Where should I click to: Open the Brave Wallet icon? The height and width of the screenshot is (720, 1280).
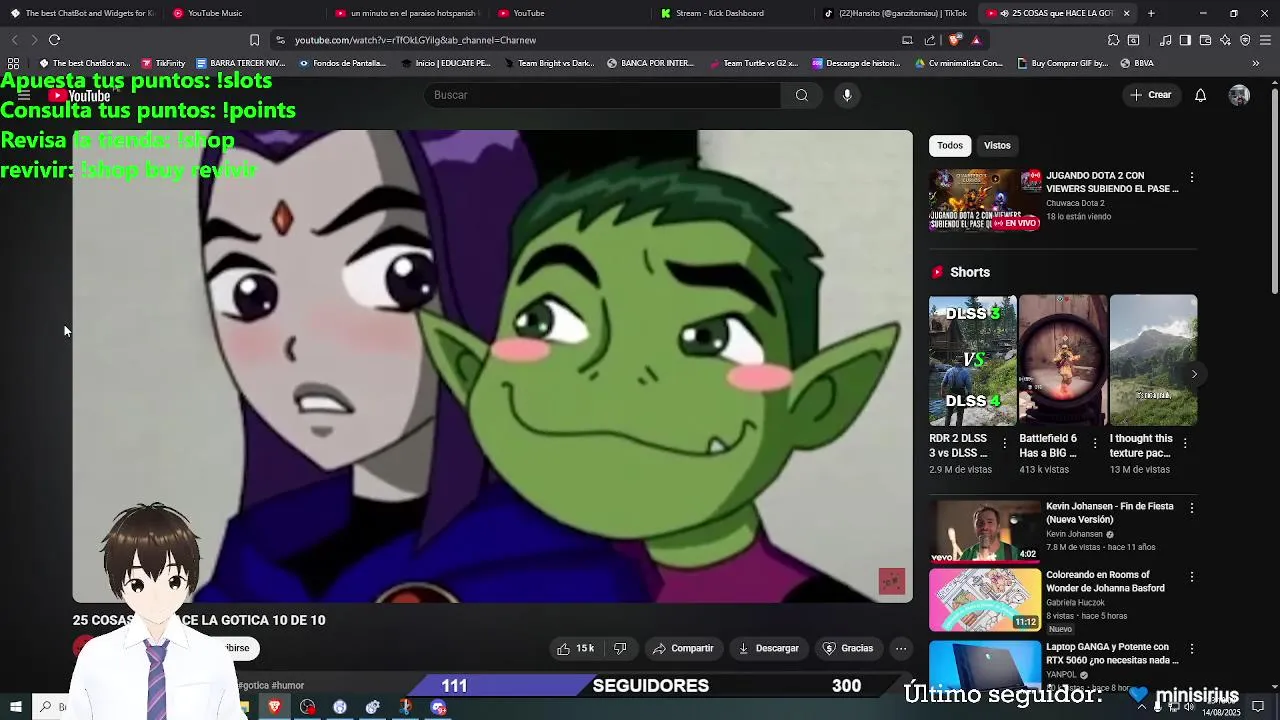click(x=1205, y=40)
